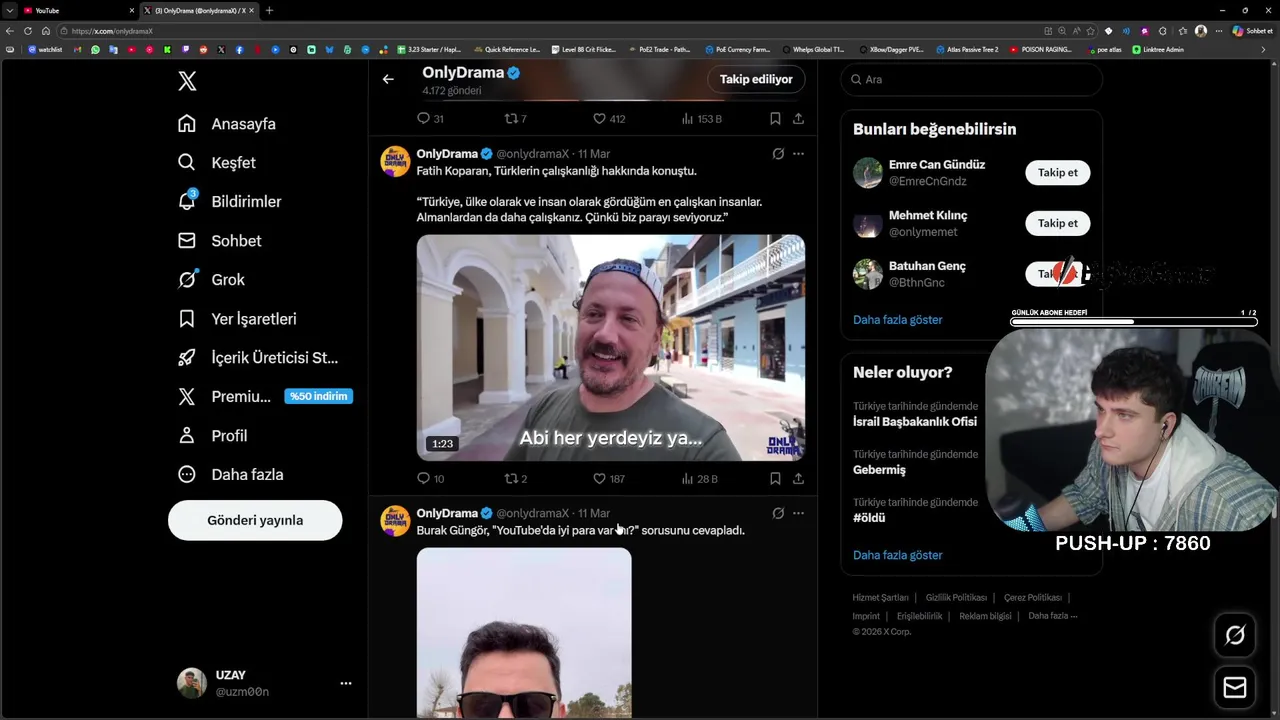Open Grok explain on Burak Güngör post
Viewport: 1280px width, 720px height.
(x=778, y=513)
